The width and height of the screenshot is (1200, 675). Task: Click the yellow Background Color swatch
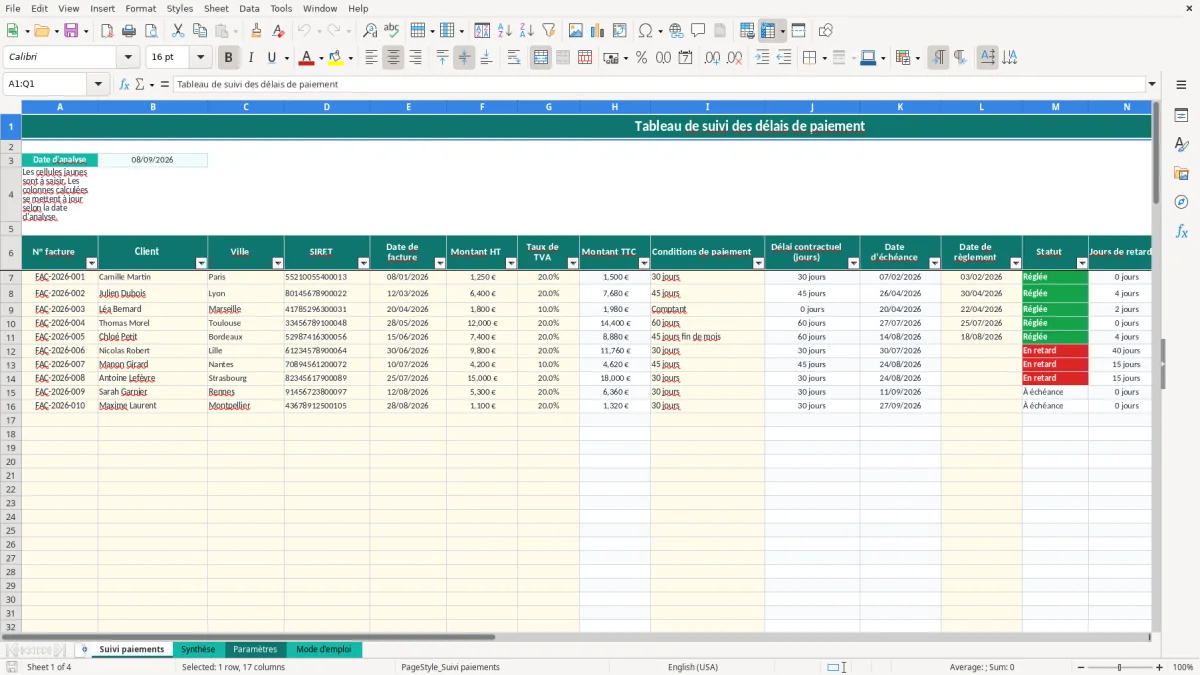click(x=335, y=58)
